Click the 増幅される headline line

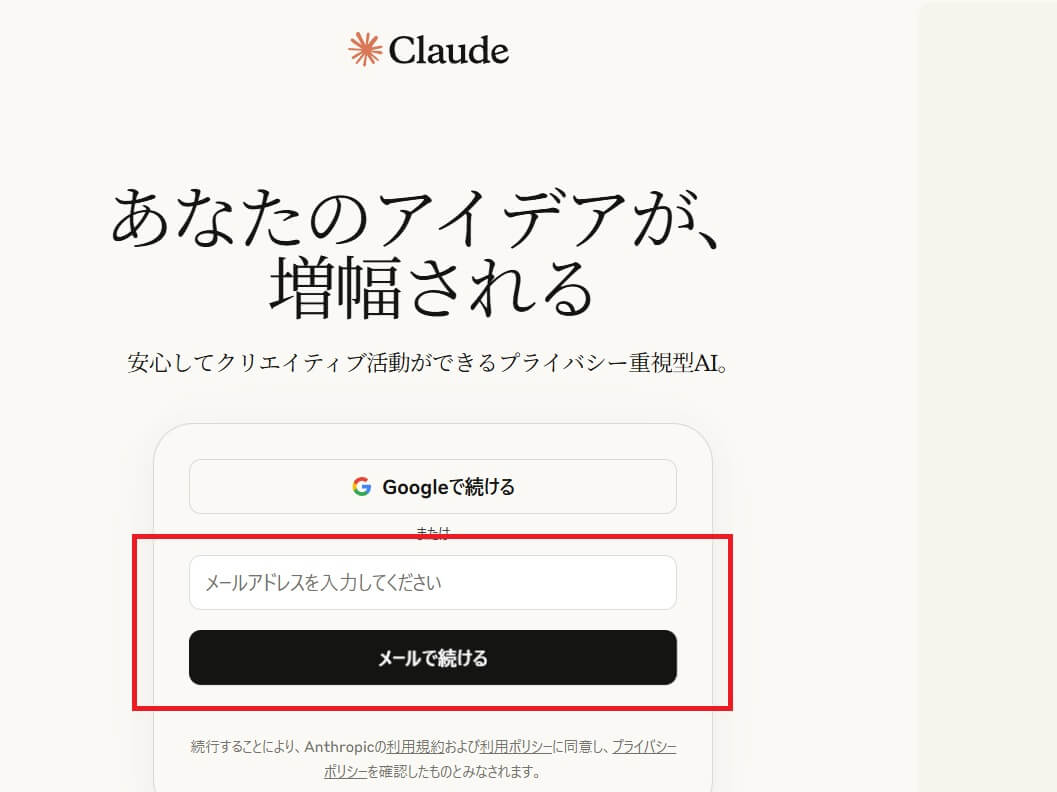coord(431,288)
